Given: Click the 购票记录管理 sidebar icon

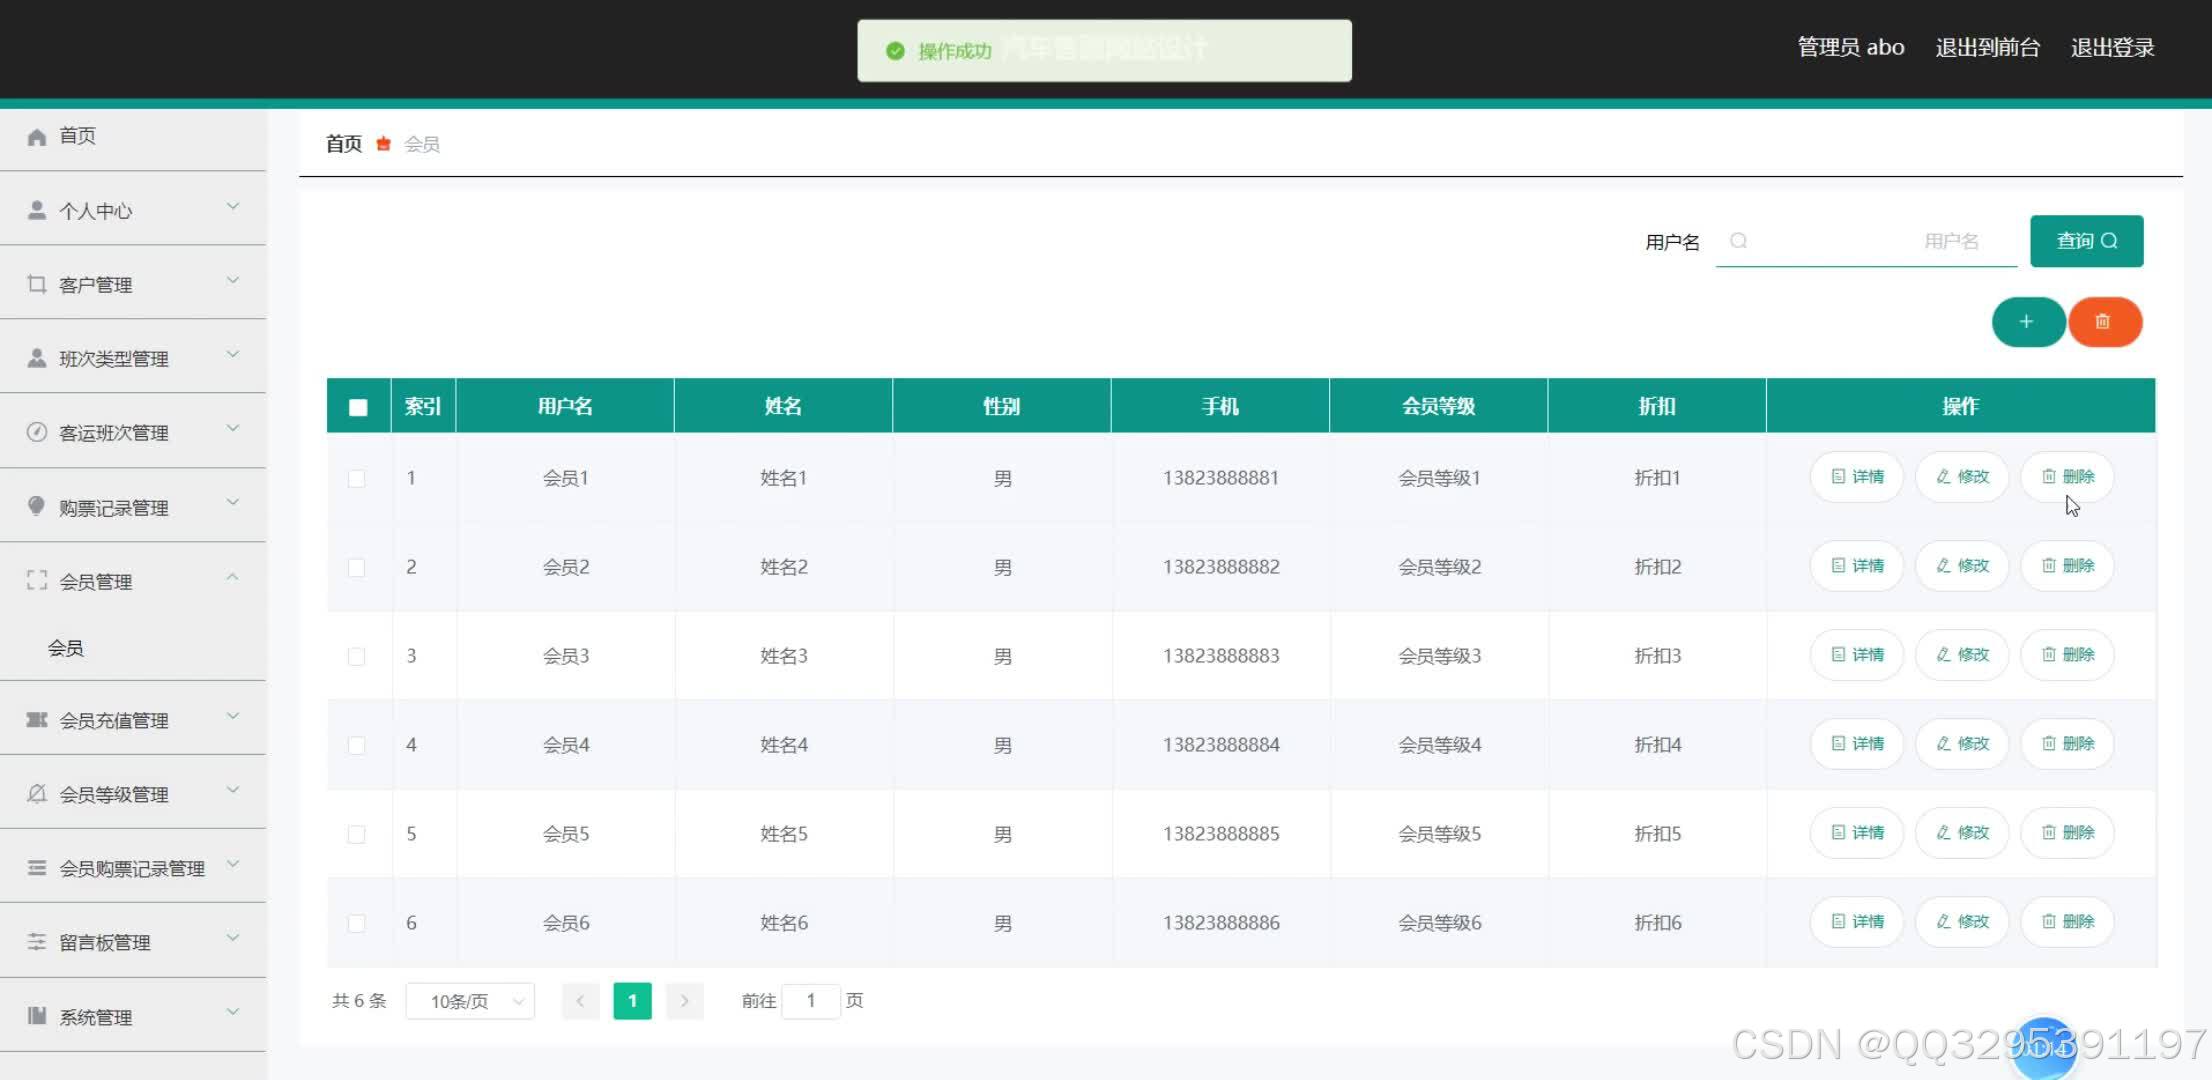Looking at the screenshot, I should 37,507.
